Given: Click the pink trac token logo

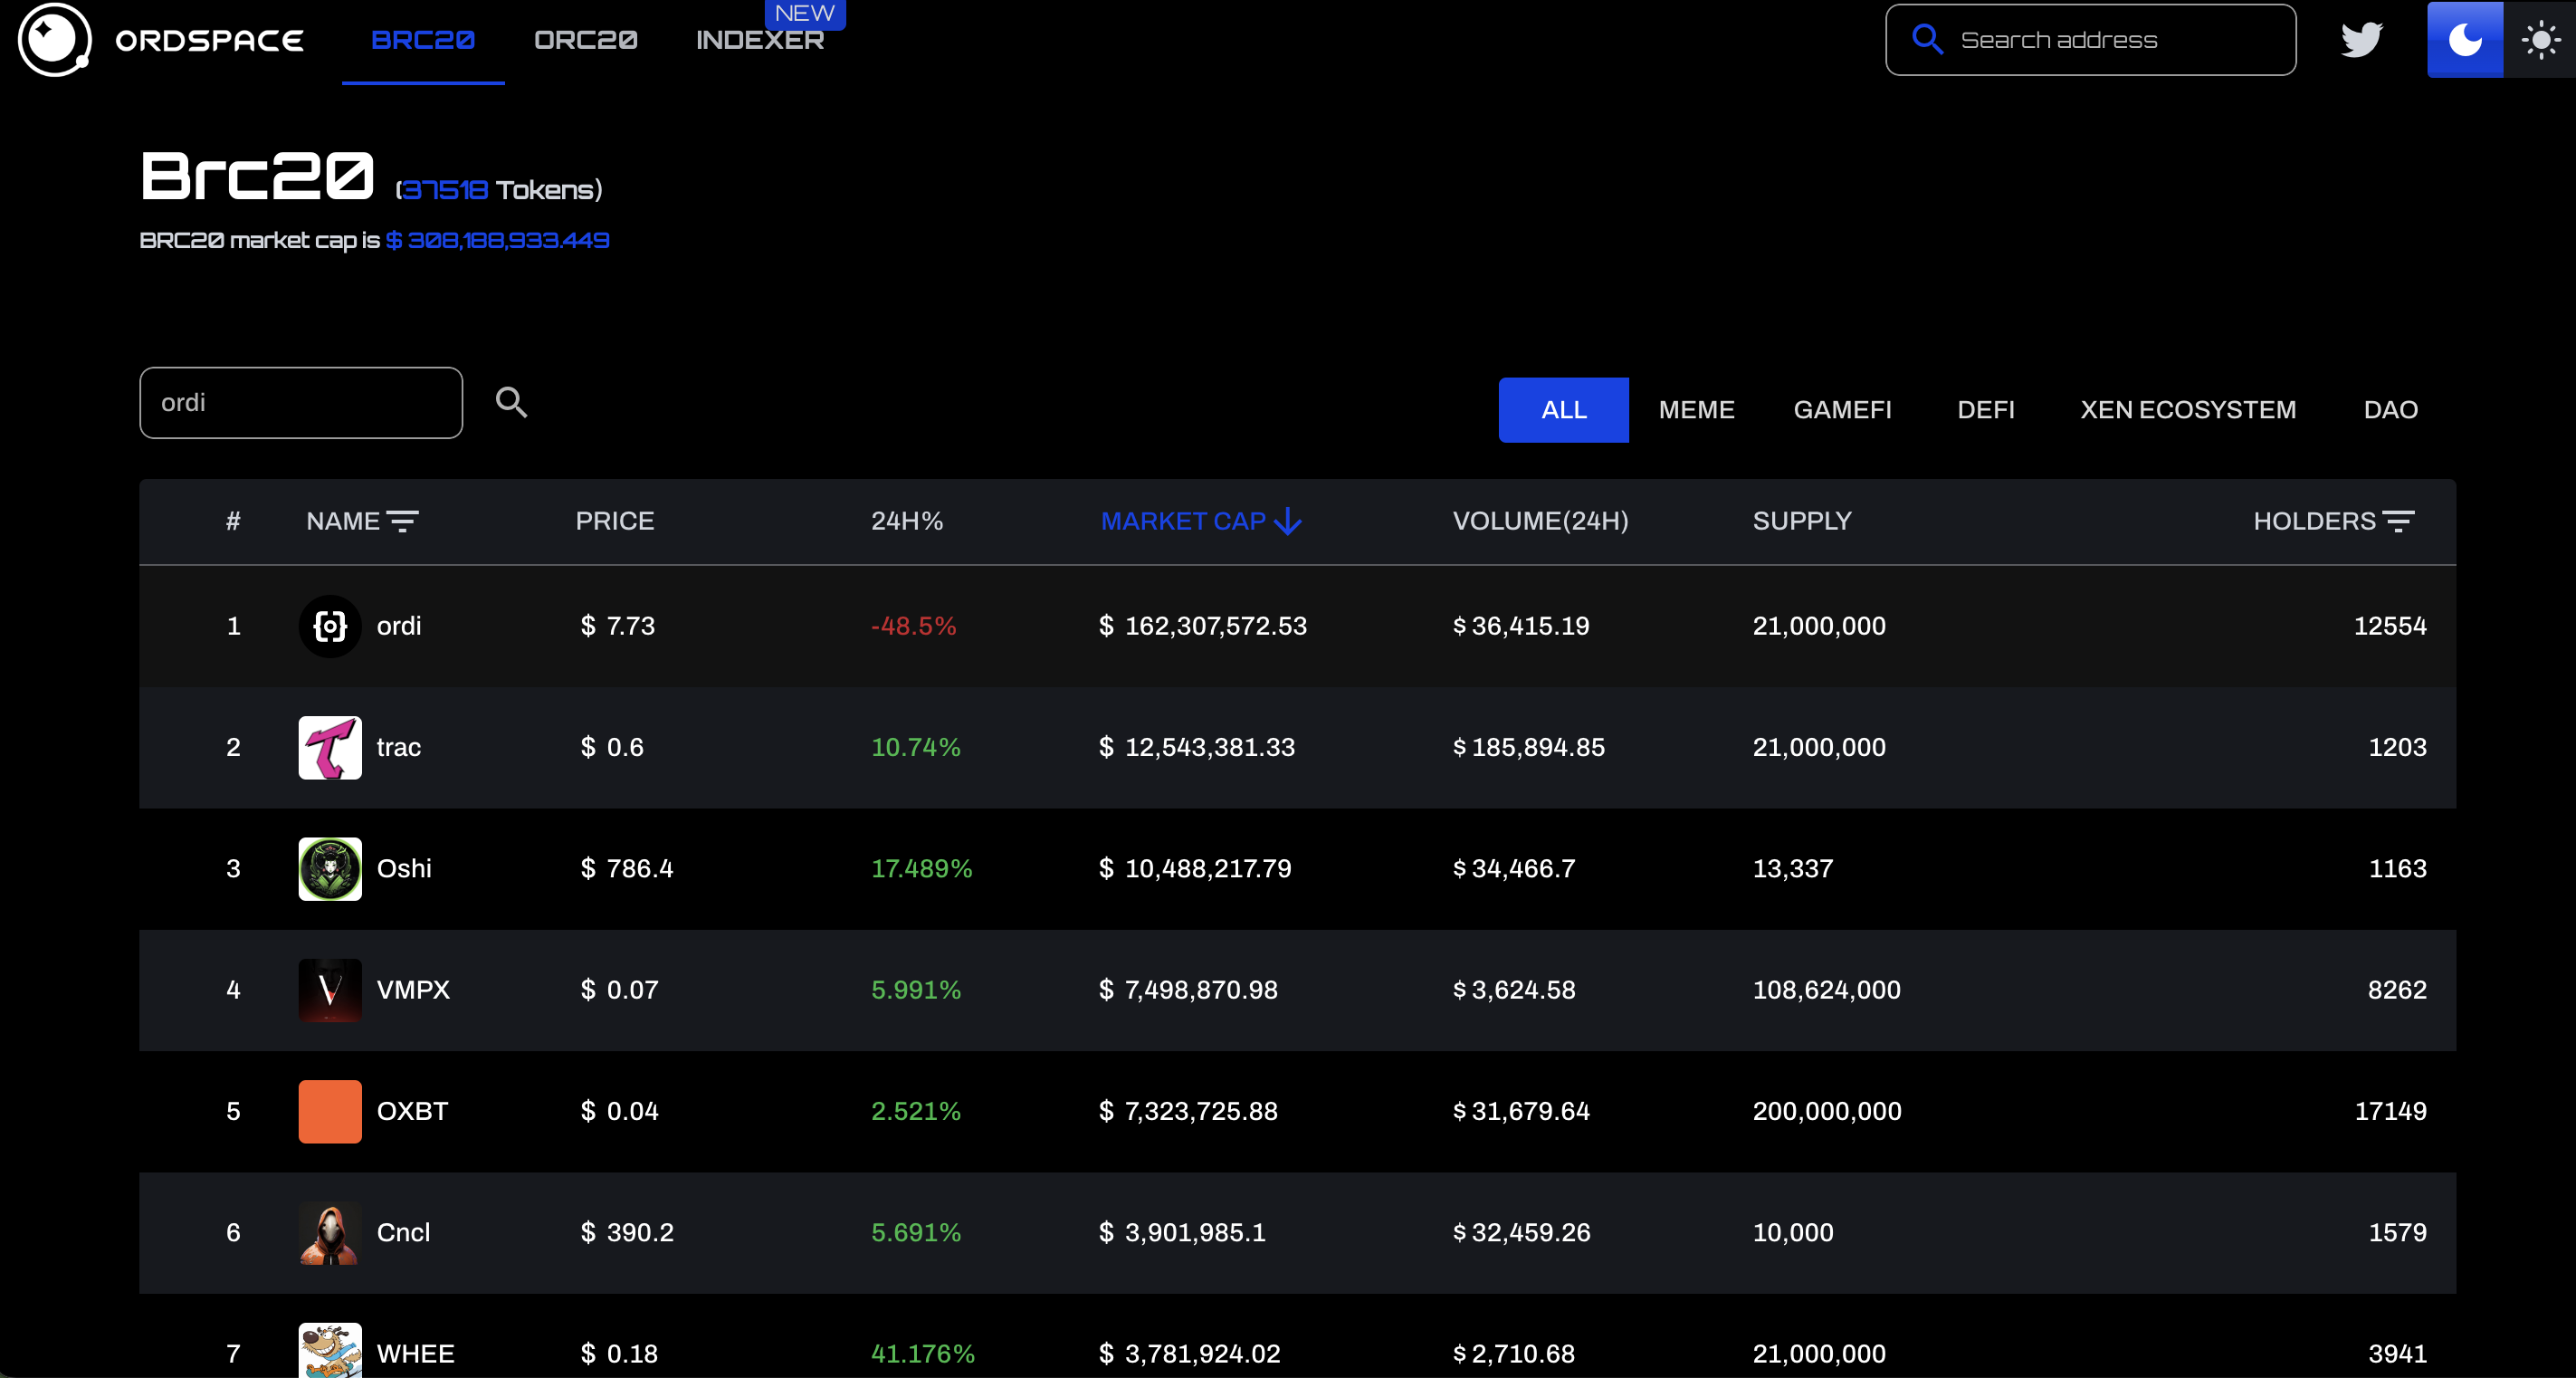Looking at the screenshot, I should (330, 747).
